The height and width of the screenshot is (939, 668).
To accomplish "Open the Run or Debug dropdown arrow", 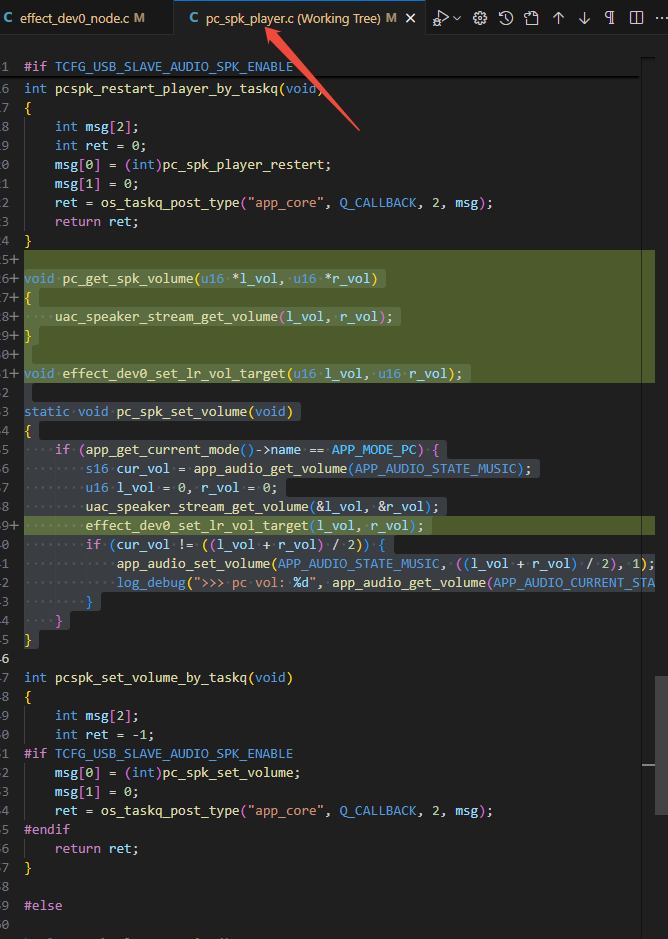I will pos(457,19).
